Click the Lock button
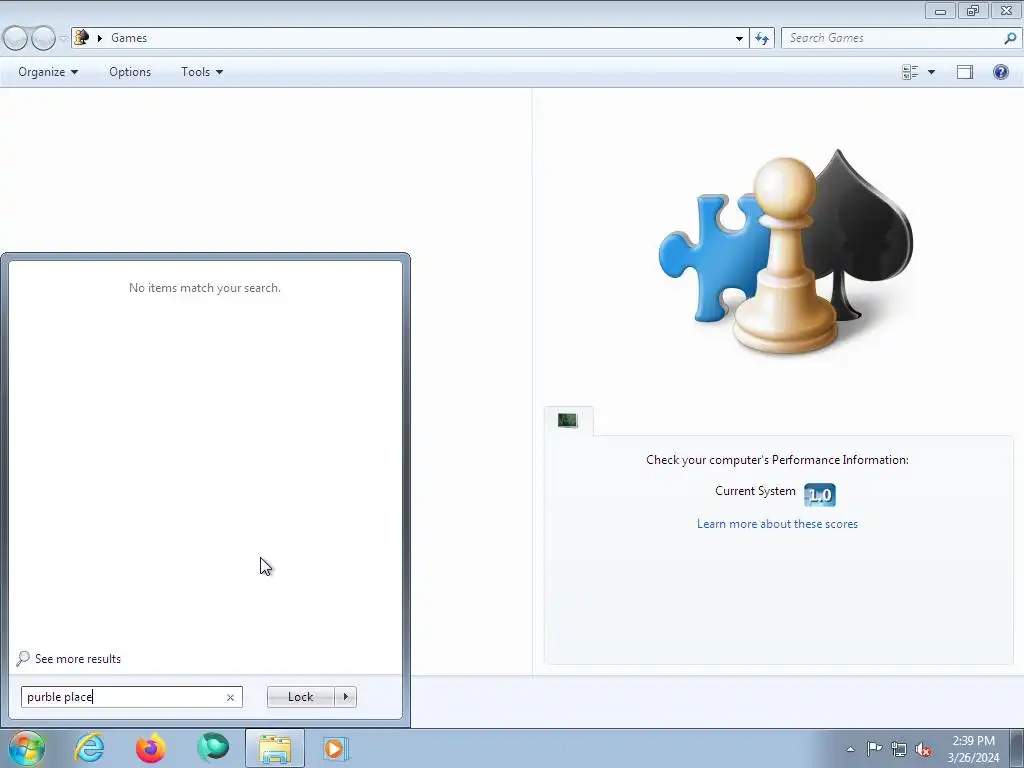 pyautogui.click(x=300, y=697)
